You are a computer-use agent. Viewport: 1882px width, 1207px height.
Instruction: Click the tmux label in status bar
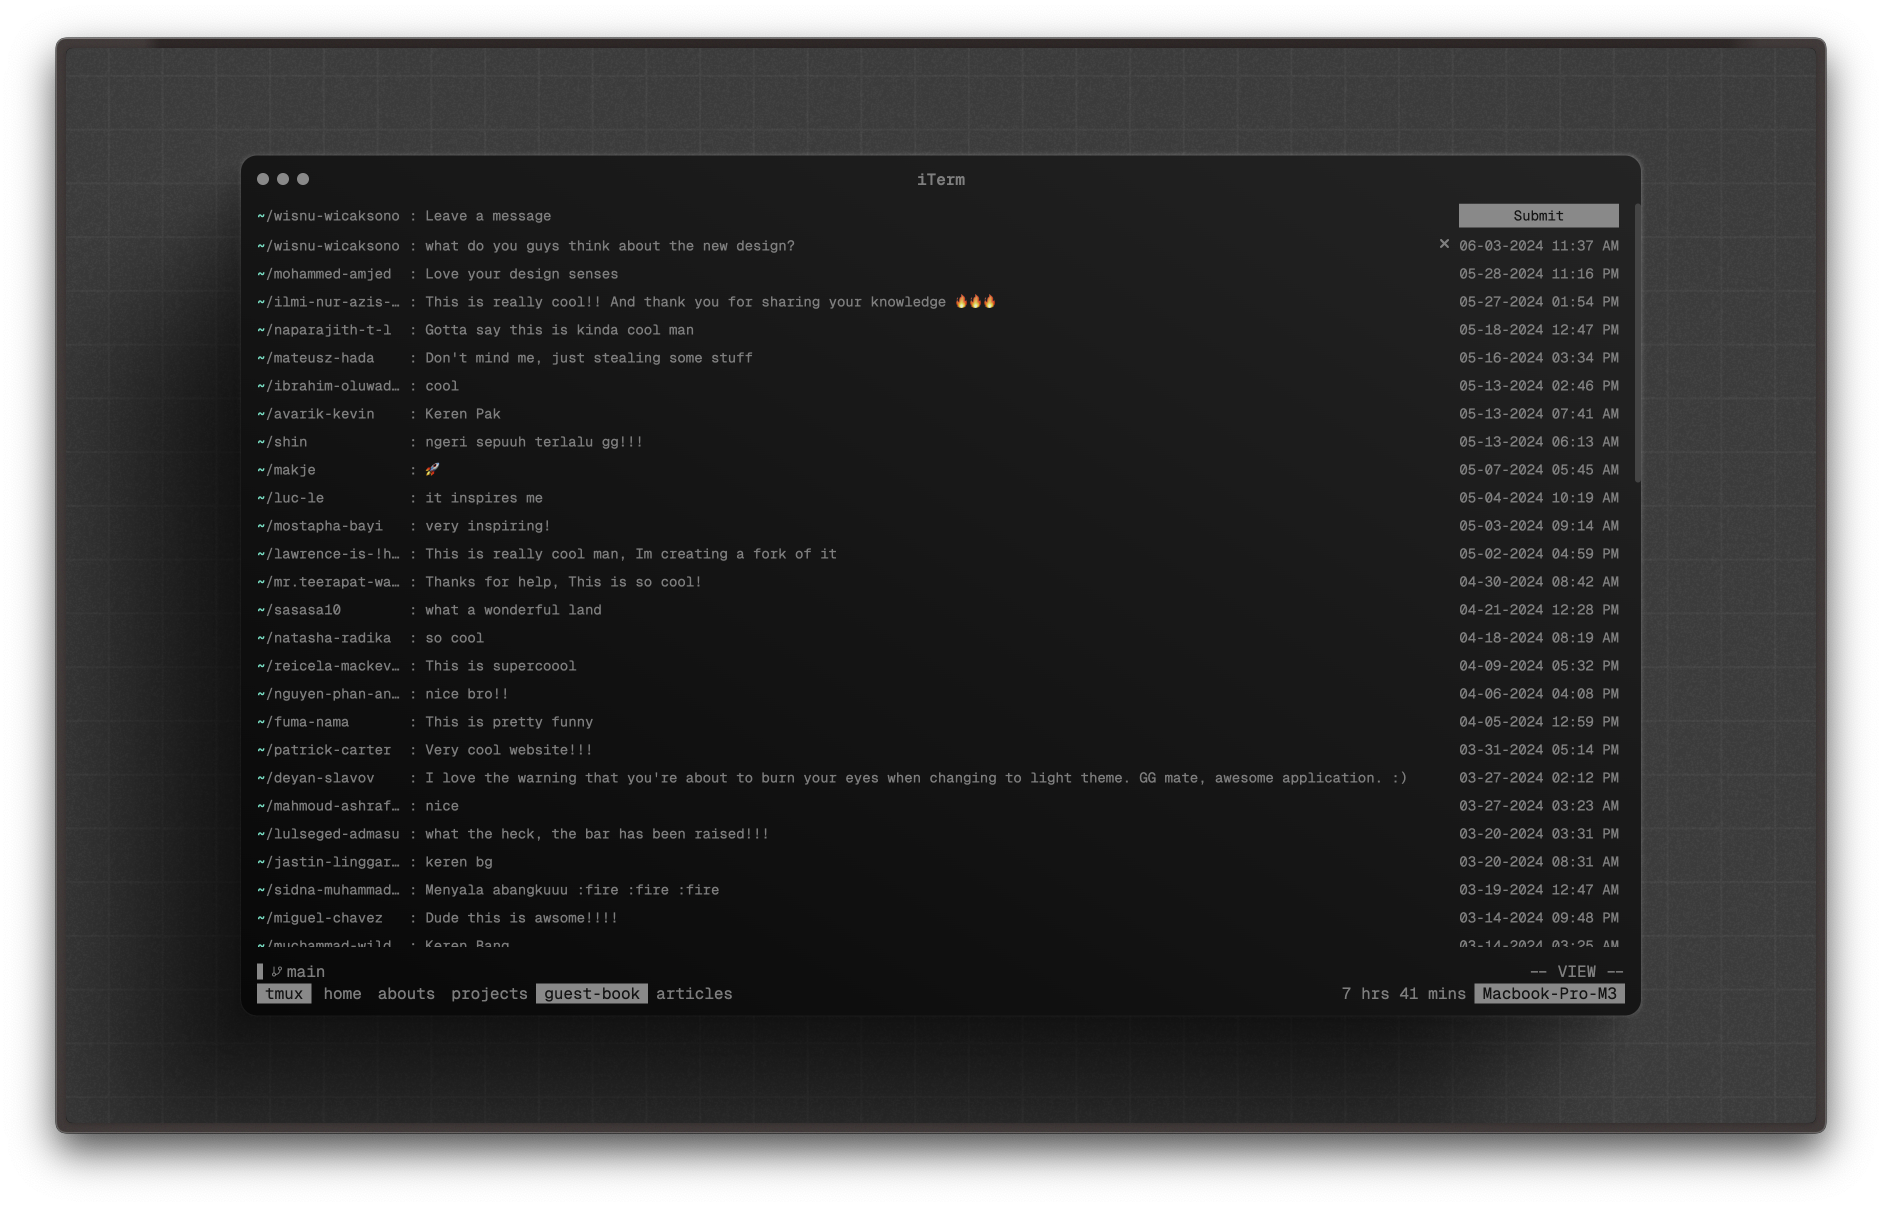click(284, 994)
